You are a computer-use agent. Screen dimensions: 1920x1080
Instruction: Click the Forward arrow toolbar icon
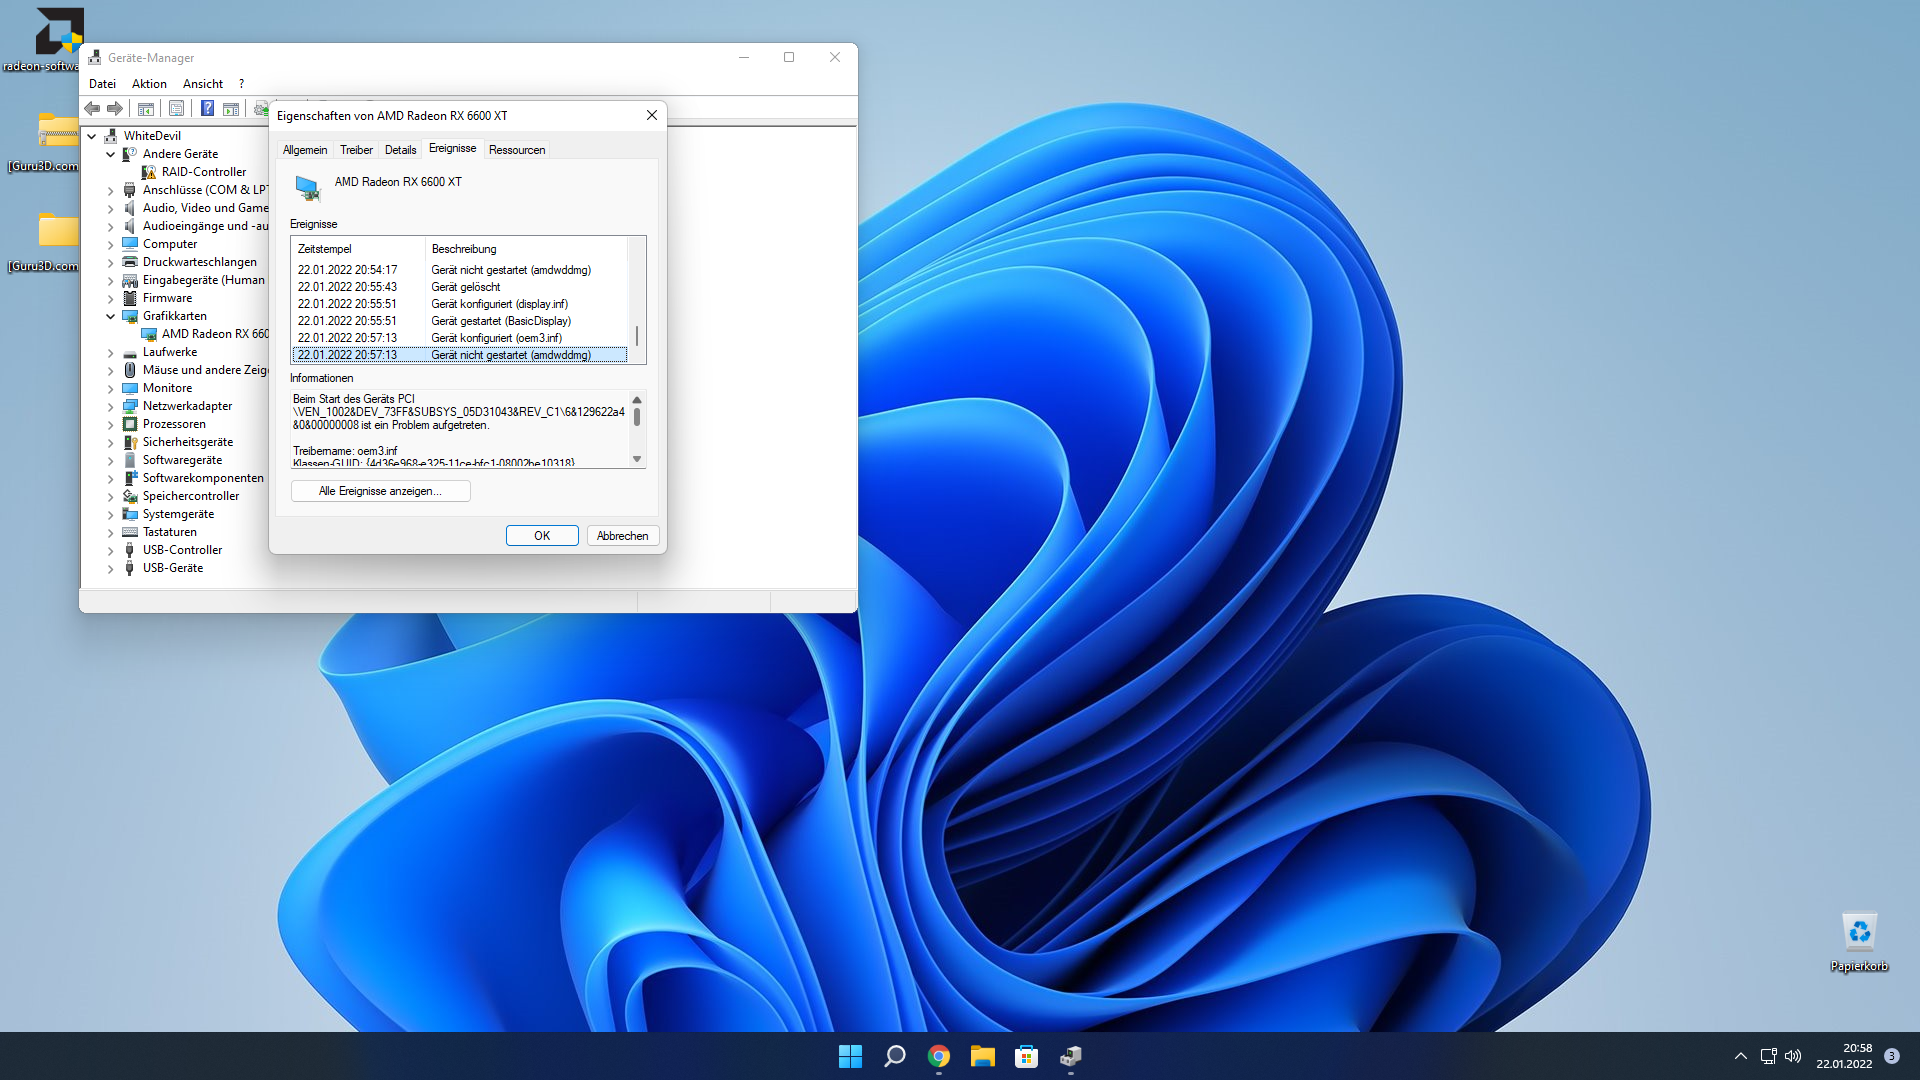pyautogui.click(x=115, y=108)
